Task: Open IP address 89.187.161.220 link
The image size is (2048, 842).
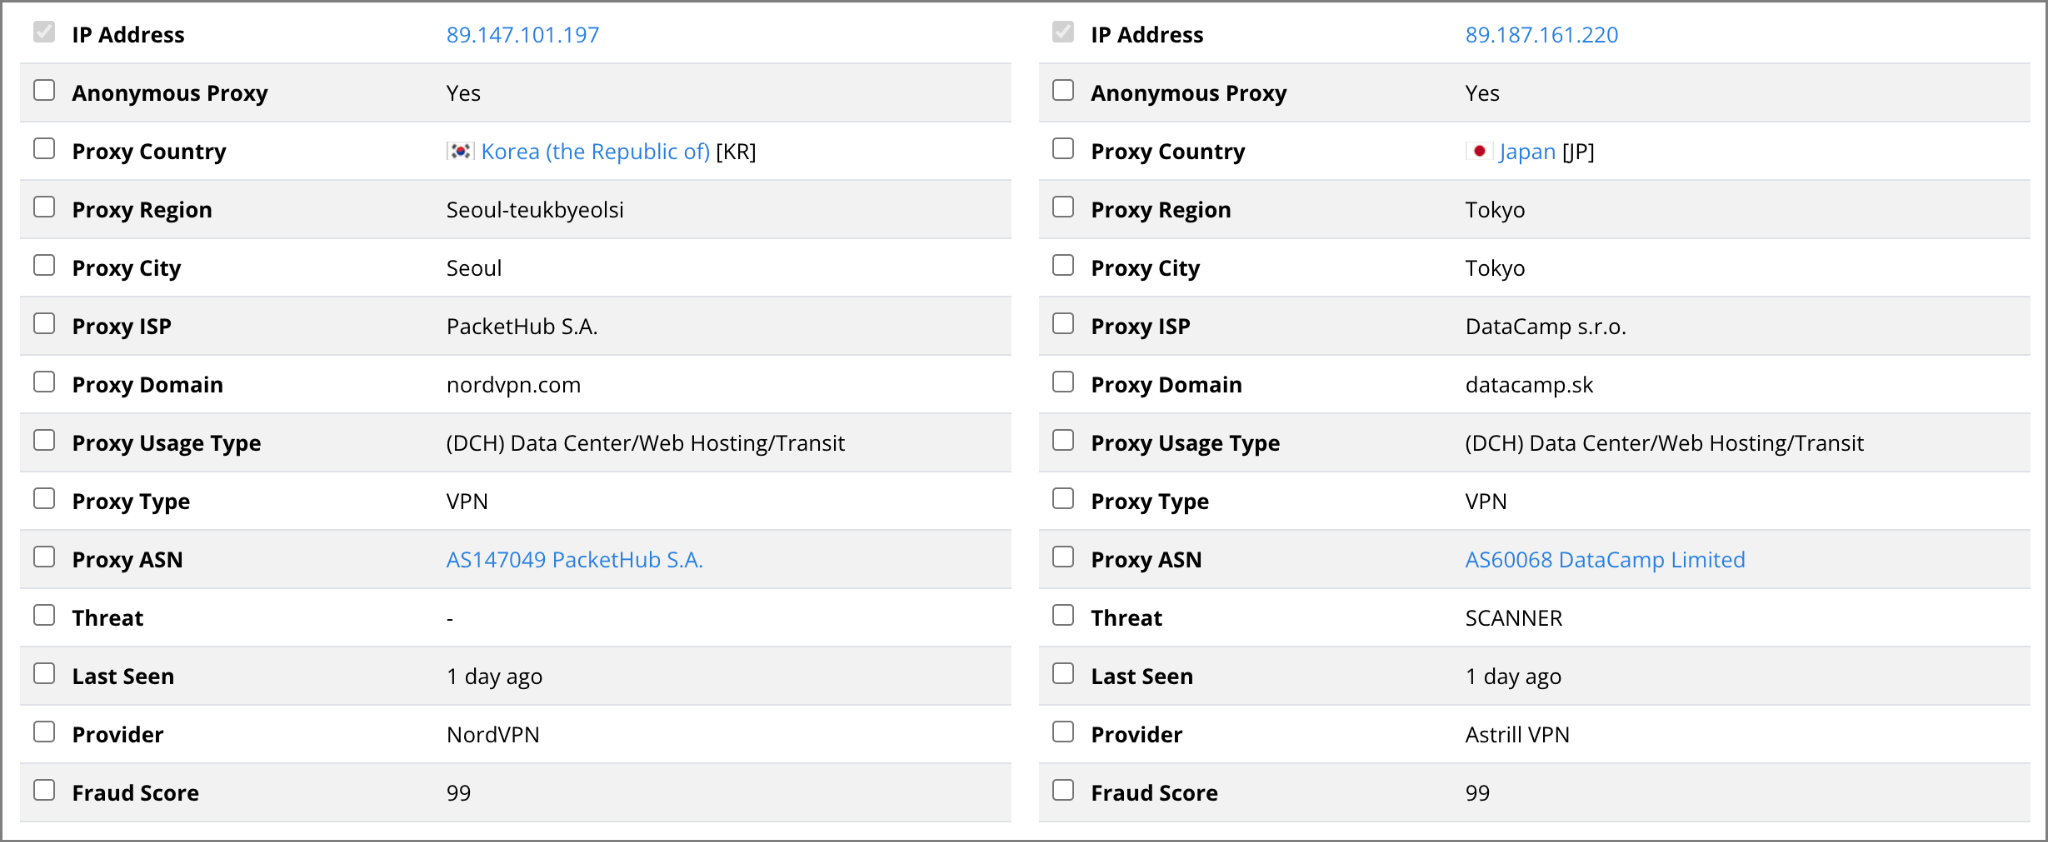Action: pyautogui.click(x=1542, y=35)
